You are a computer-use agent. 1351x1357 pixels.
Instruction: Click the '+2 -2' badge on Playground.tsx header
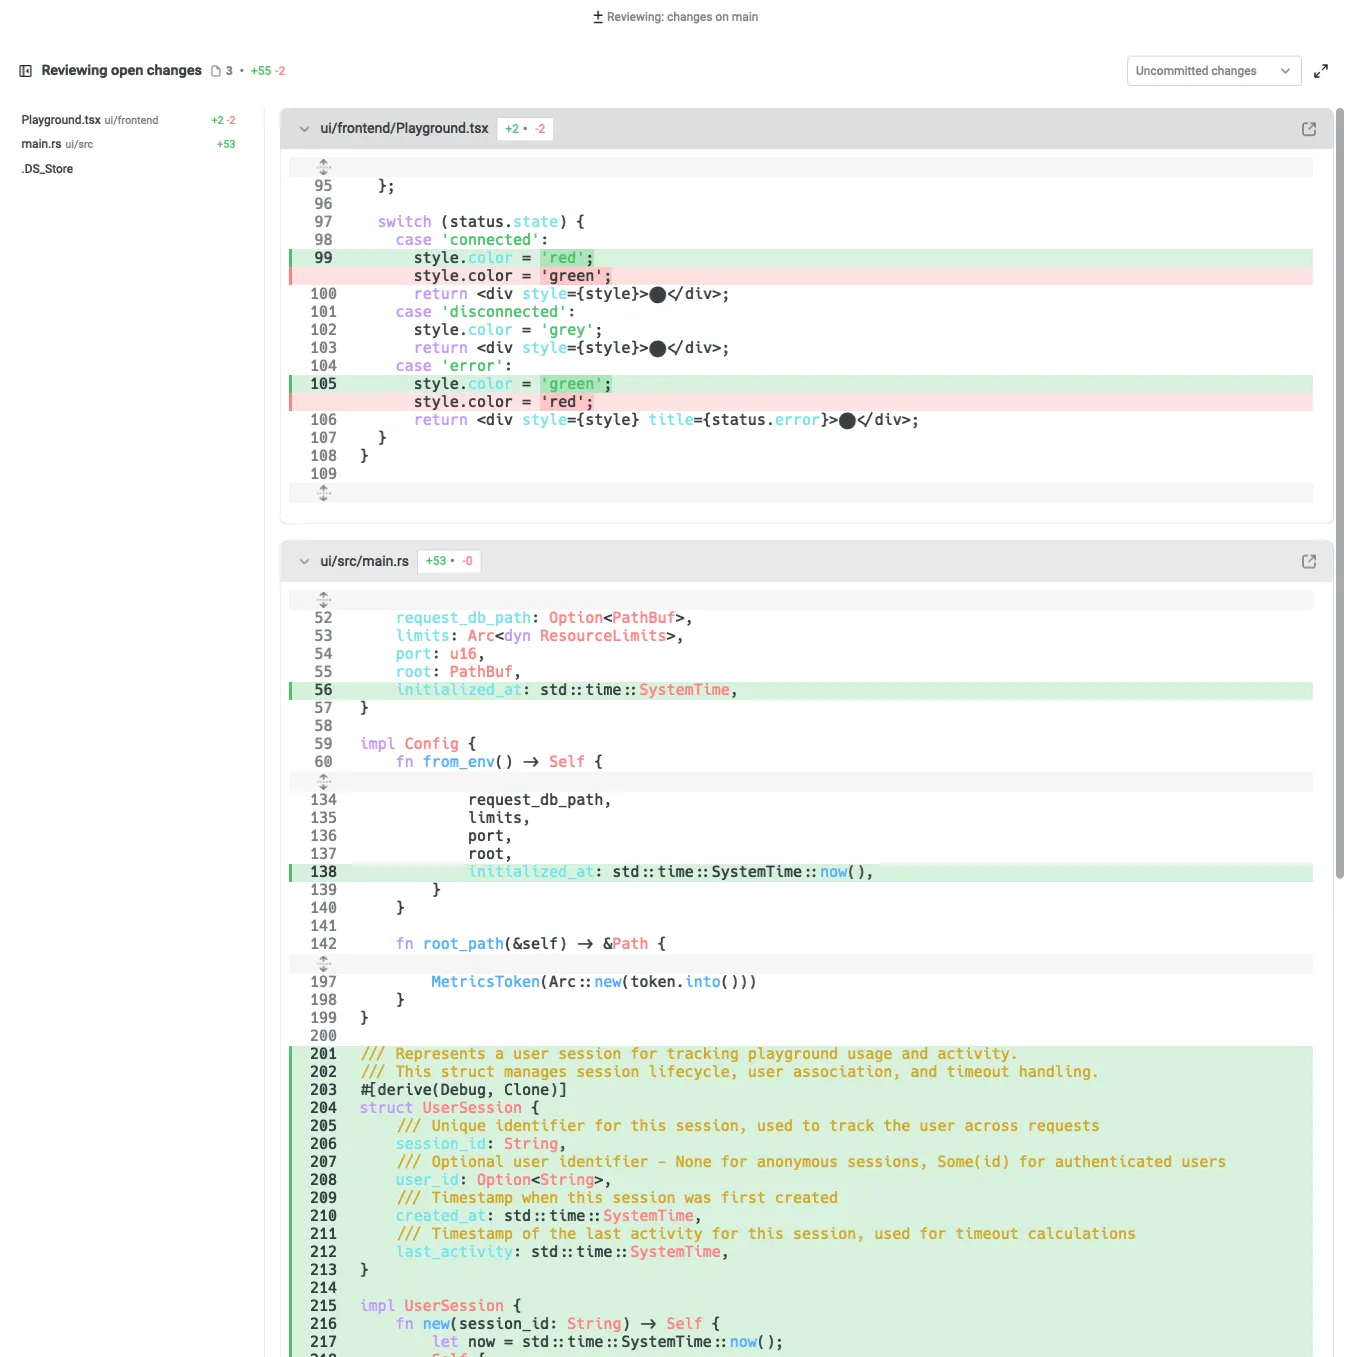(524, 128)
